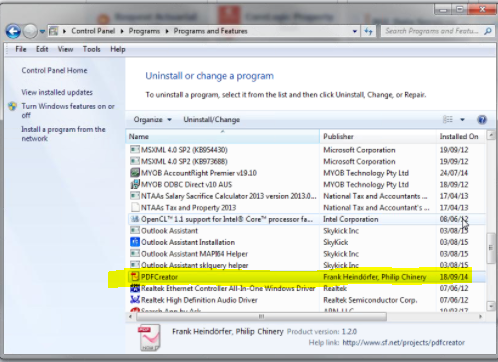Viewport: 498px width, 362px height.
Task: Open the View menu
Action: (65, 49)
